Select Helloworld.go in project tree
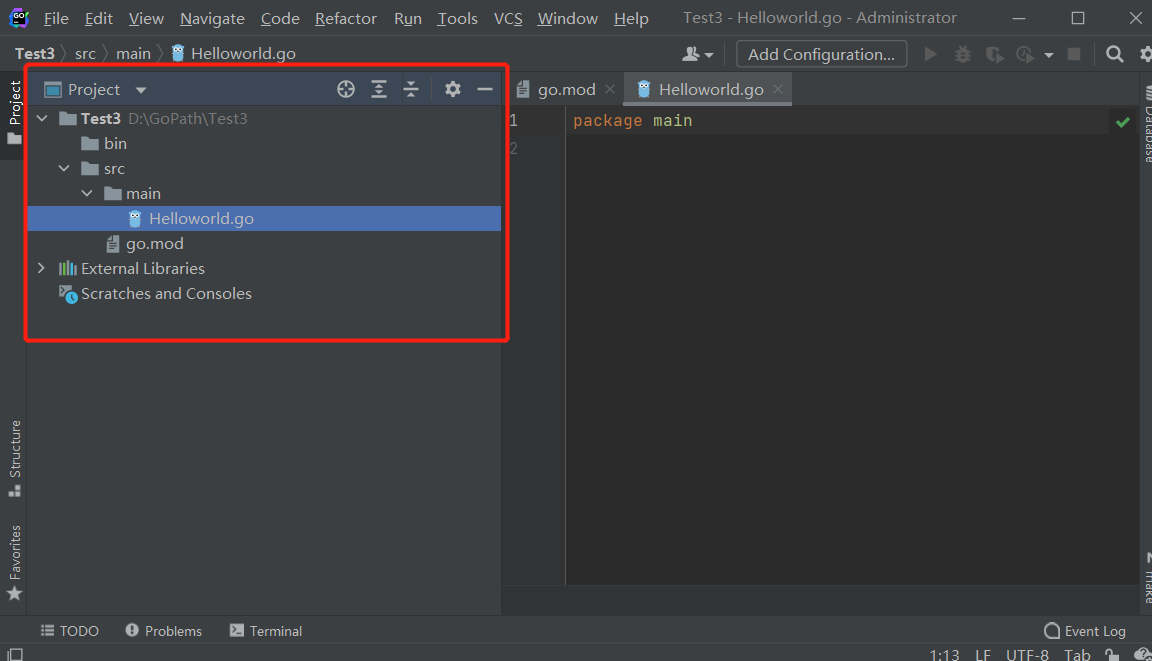This screenshot has width=1152, height=661. point(264,218)
